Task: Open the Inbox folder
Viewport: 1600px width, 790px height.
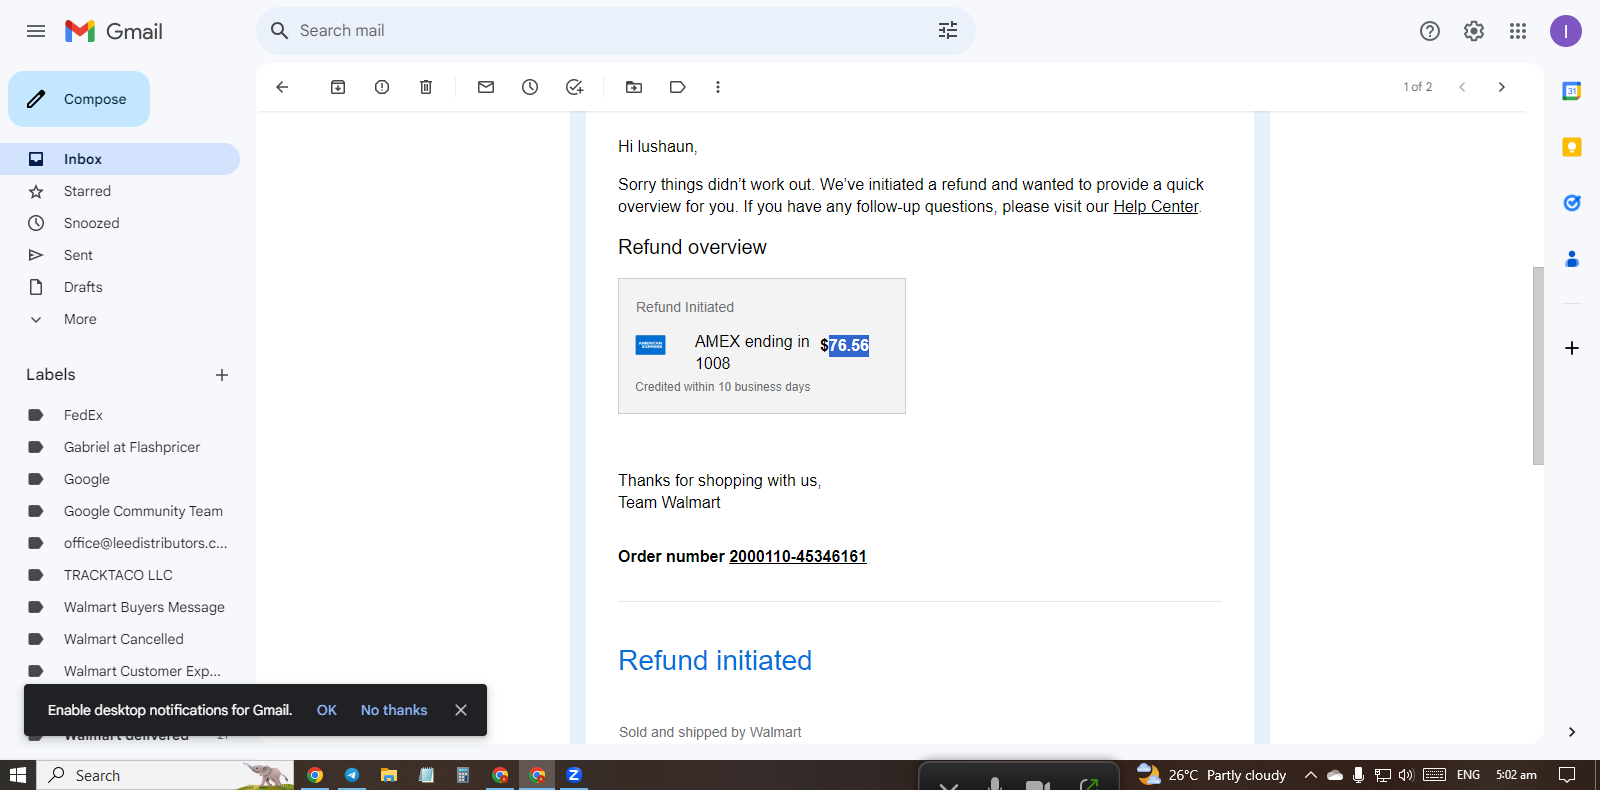Action: tap(120, 159)
